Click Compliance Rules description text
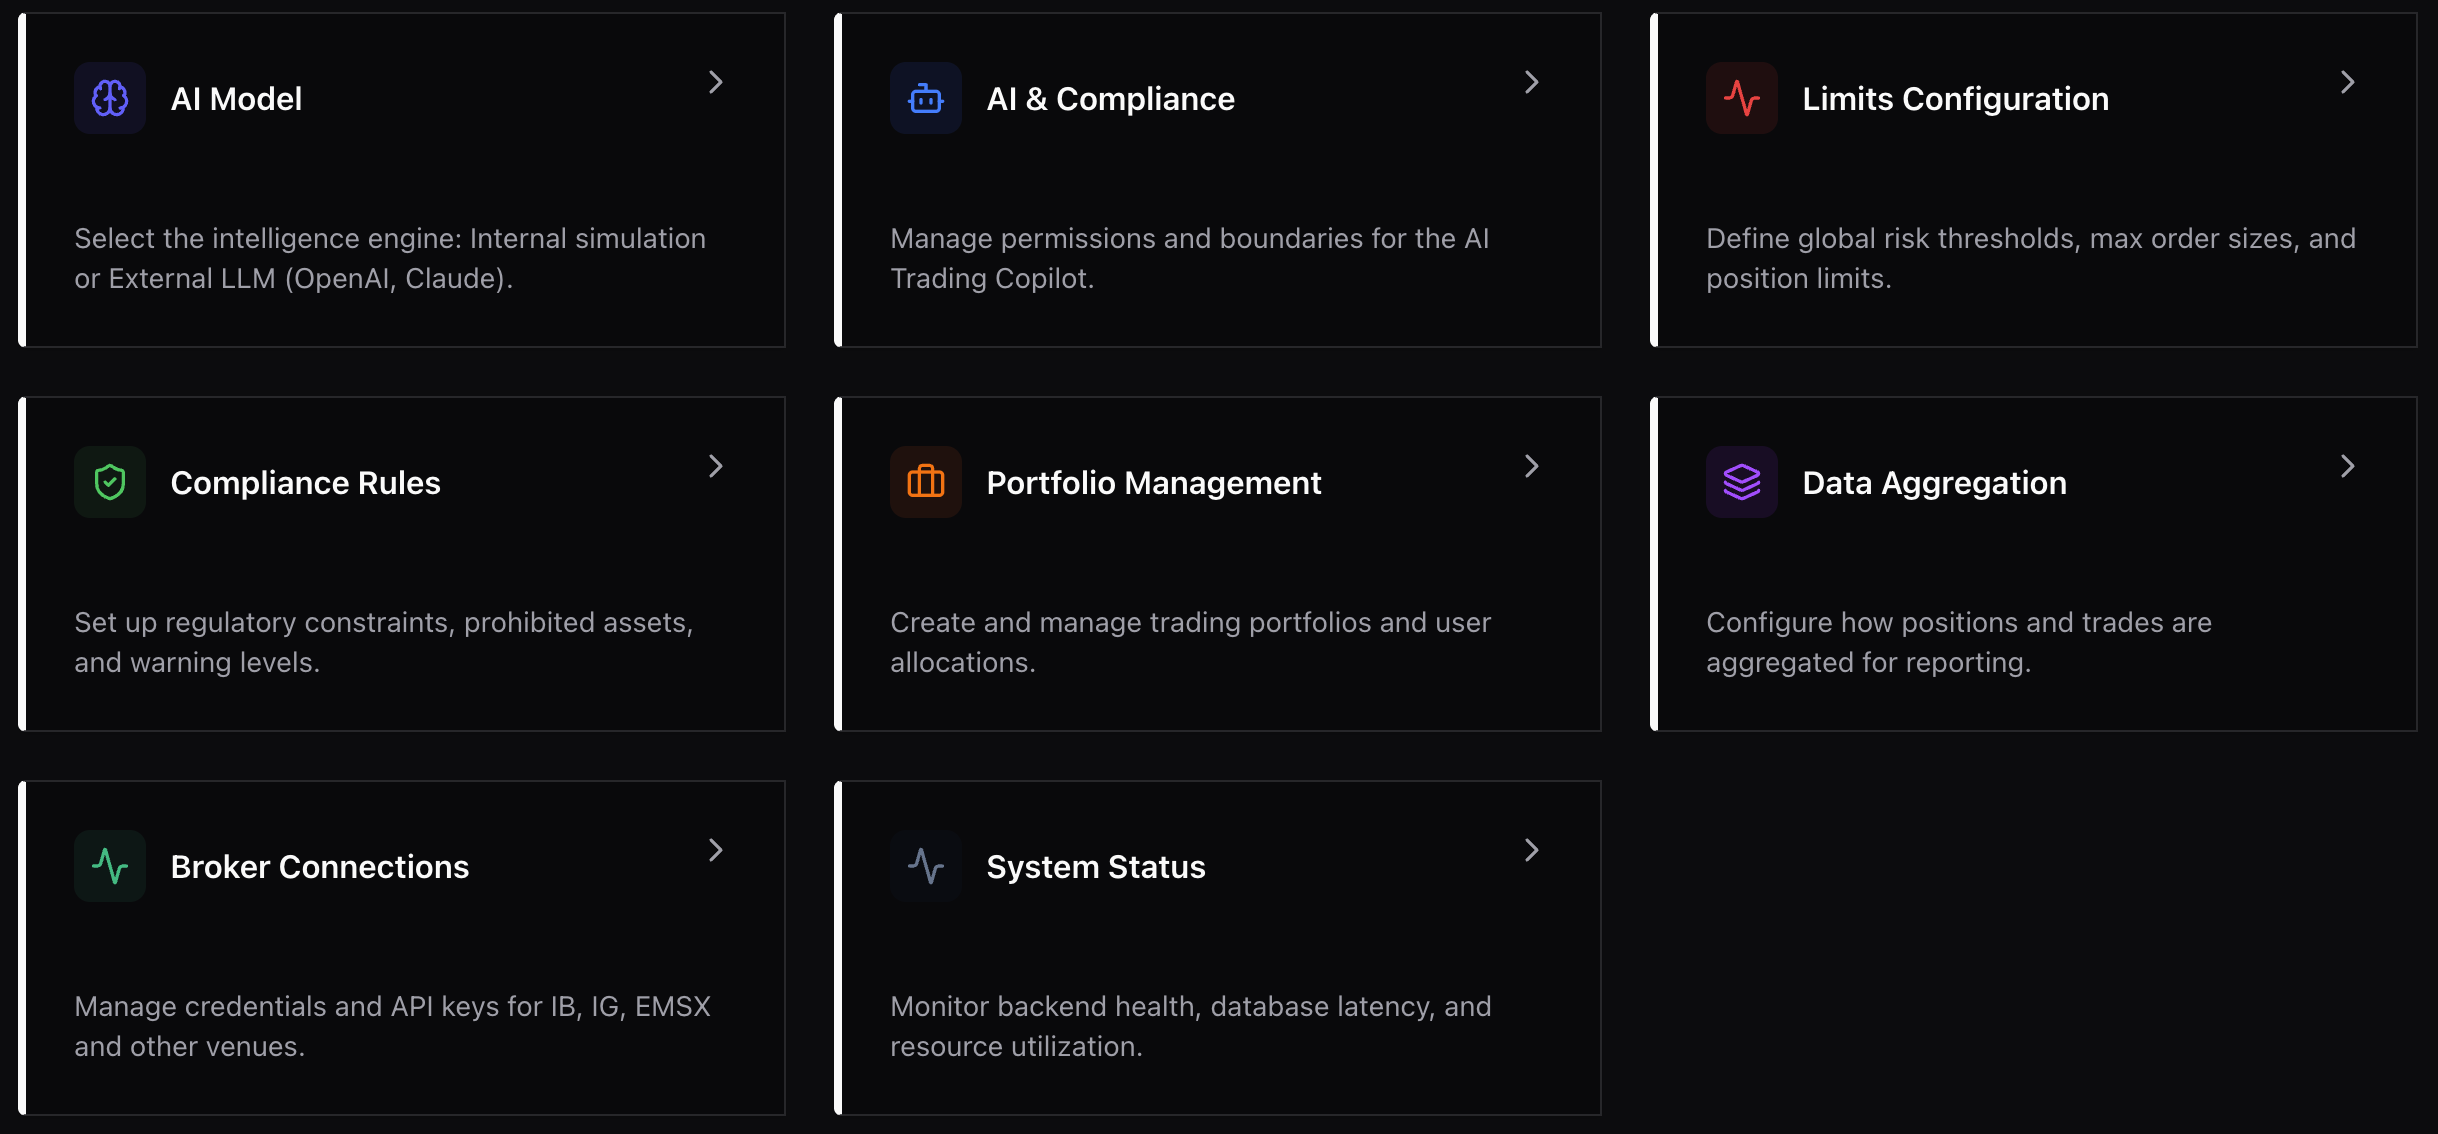Image resolution: width=2438 pixels, height=1134 pixels. pyautogui.click(x=384, y=642)
